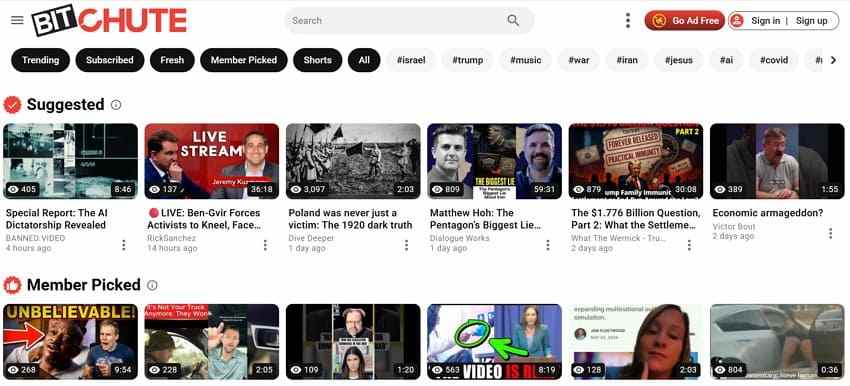Filter by the #israel tag
850x386 pixels.
(x=411, y=60)
